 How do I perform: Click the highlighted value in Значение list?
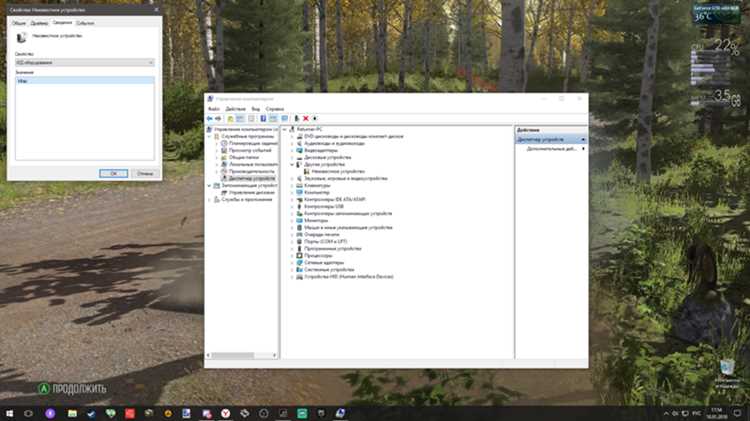point(85,81)
